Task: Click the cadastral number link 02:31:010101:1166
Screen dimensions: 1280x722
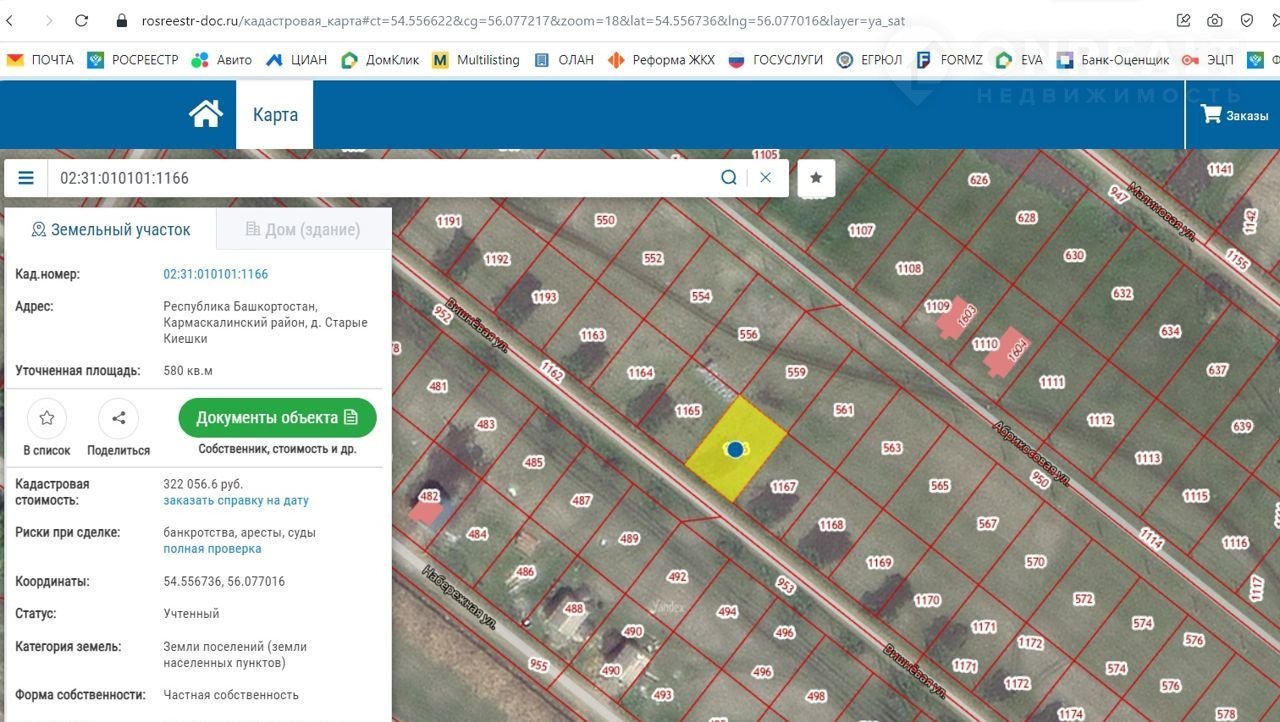Action: [216, 274]
